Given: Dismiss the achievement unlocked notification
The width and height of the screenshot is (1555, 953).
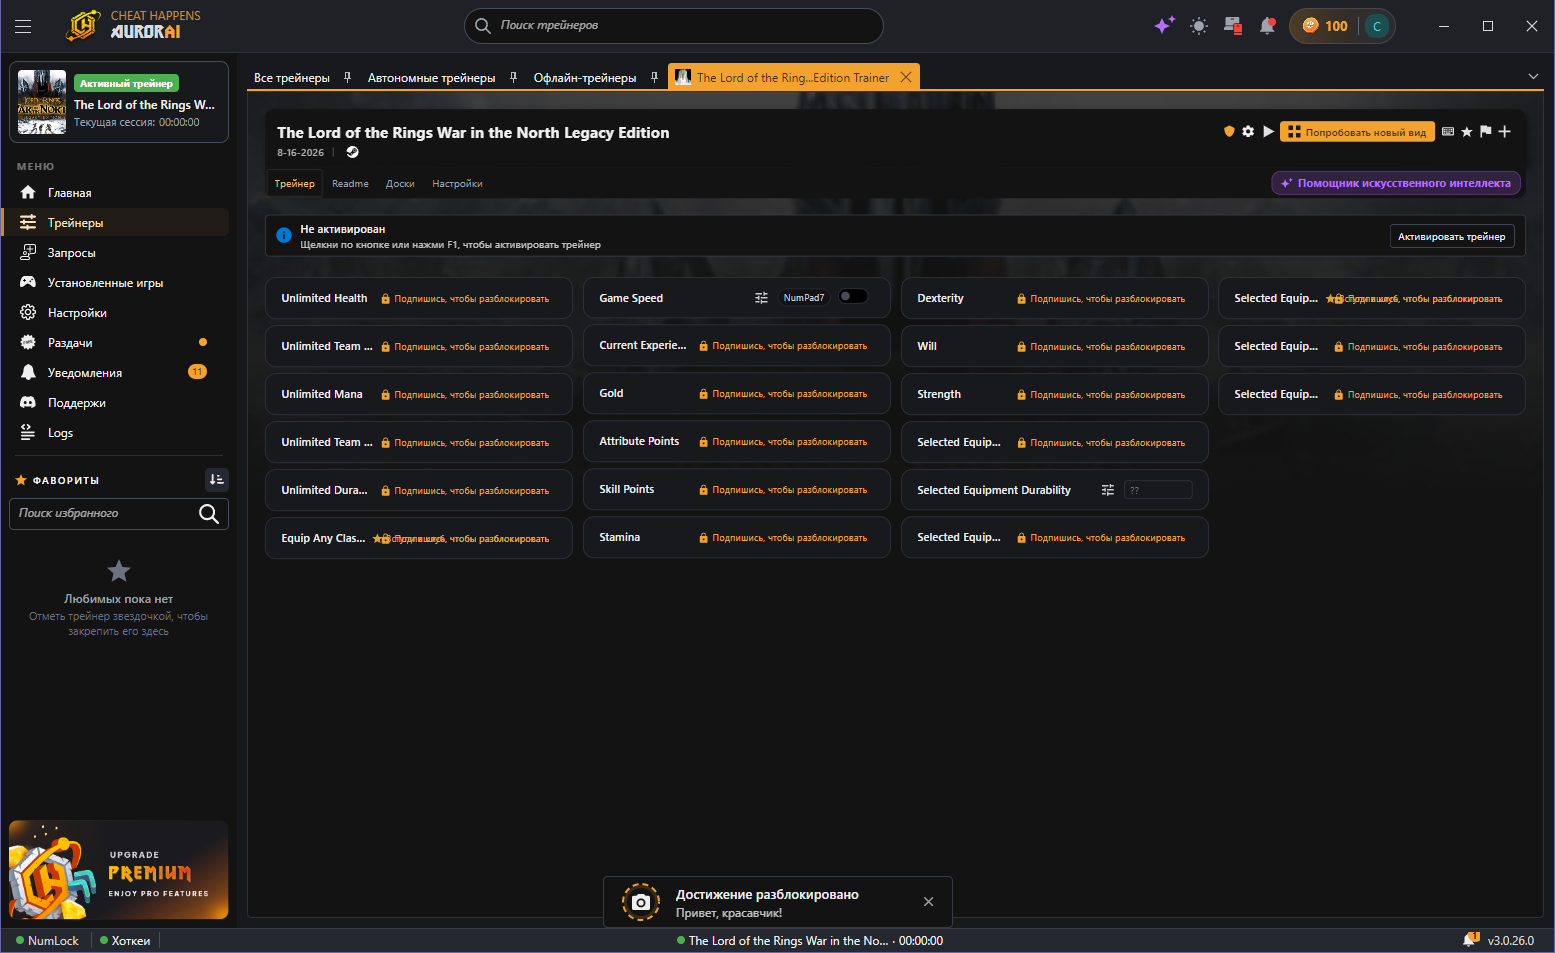Looking at the screenshot, I should tap(929, 902).
